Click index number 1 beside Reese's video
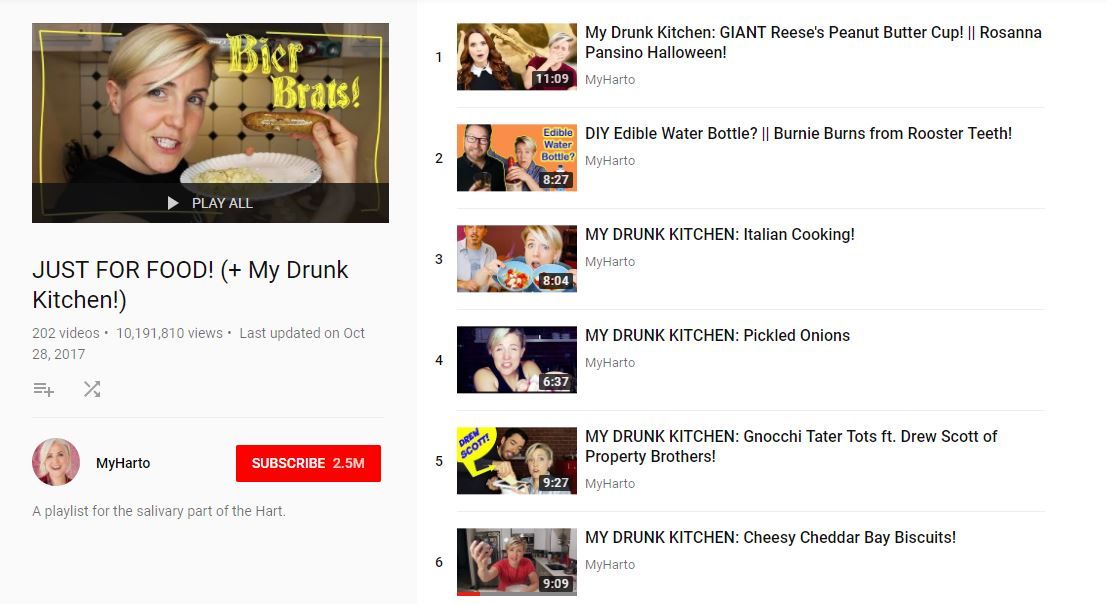The image size is (1107, 604). pyautogui.click(x=438, y=57)
